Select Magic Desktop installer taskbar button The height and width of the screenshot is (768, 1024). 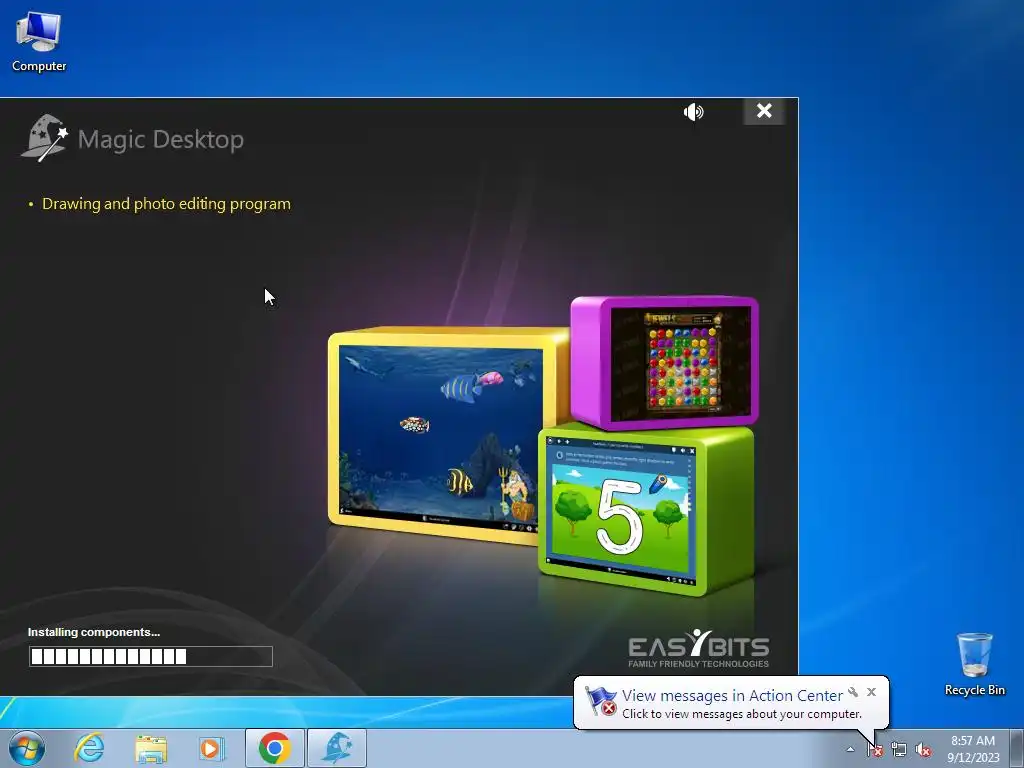(337, 748)
